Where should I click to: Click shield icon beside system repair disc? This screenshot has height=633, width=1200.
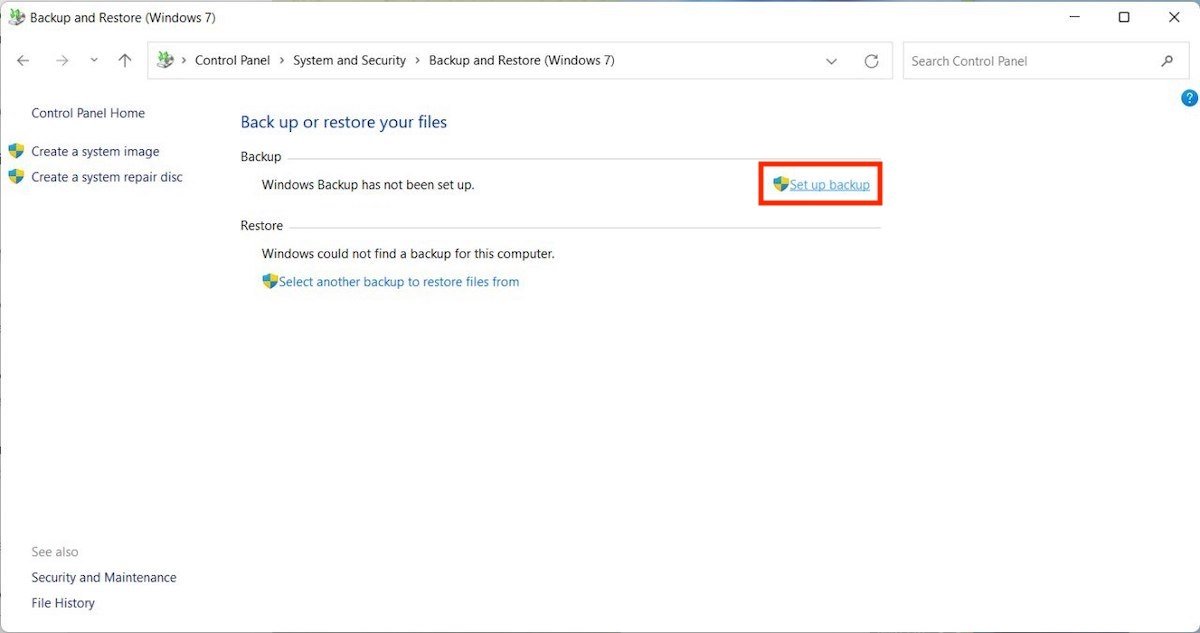16,176
